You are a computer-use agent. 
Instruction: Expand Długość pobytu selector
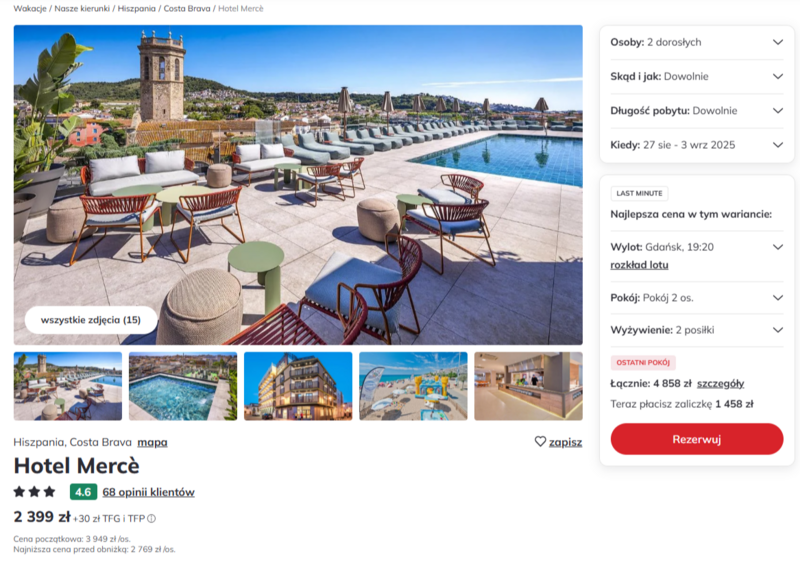(x=697, y=111)
